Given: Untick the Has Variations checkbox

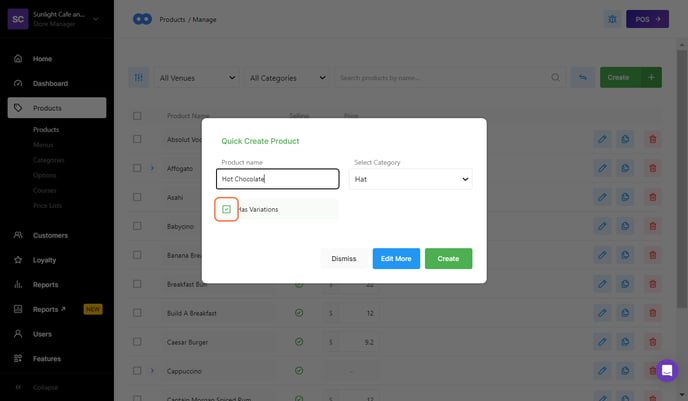Looking at the screenshot, I should pyautogui.click(x=227, y=209).
